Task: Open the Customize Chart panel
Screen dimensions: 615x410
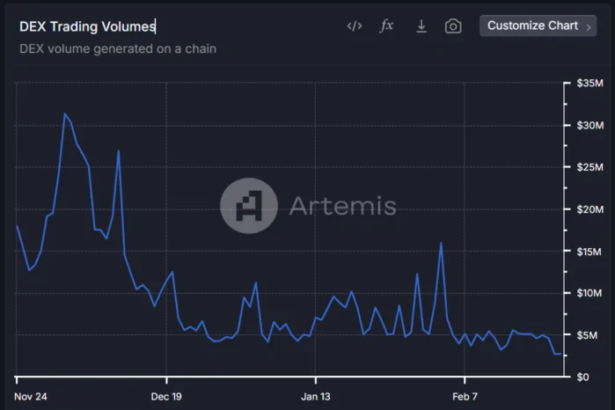Action: (x=538, y=26)
